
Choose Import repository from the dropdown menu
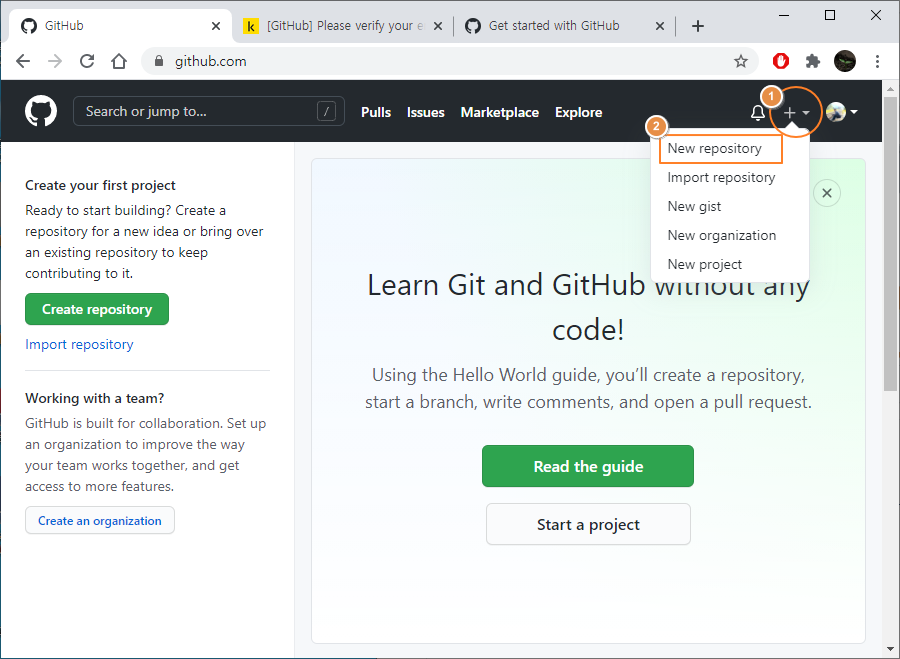721,177
